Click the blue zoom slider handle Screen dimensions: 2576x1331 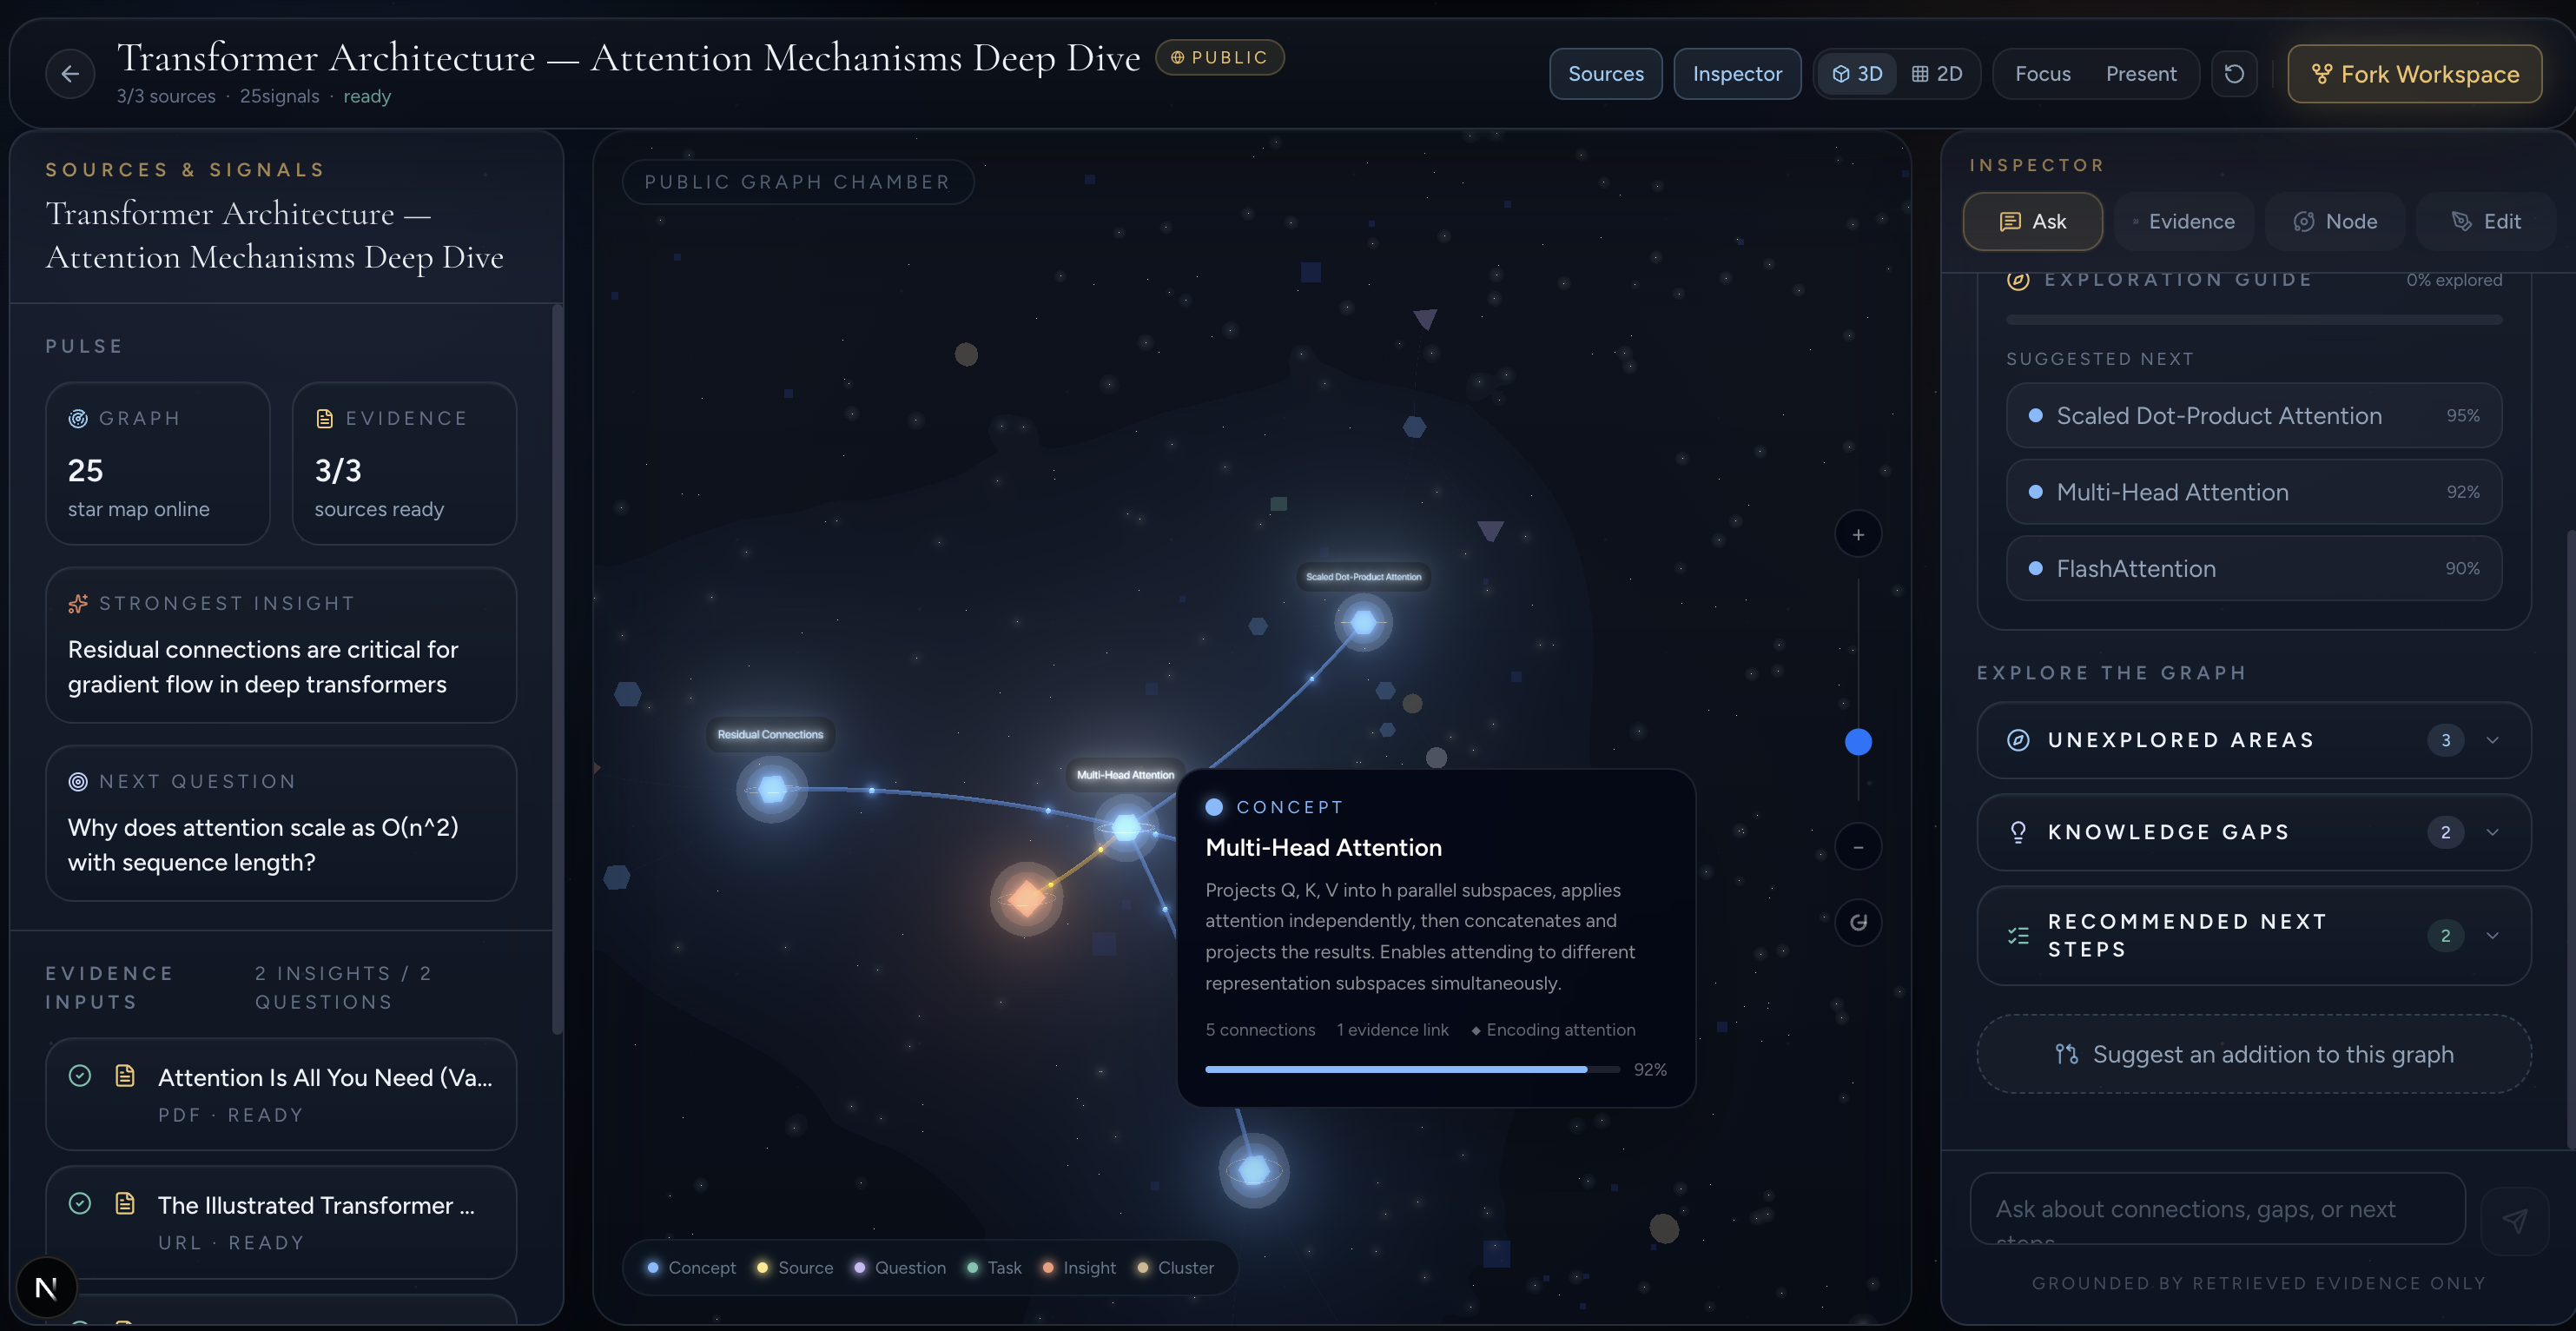[1857, 741]
